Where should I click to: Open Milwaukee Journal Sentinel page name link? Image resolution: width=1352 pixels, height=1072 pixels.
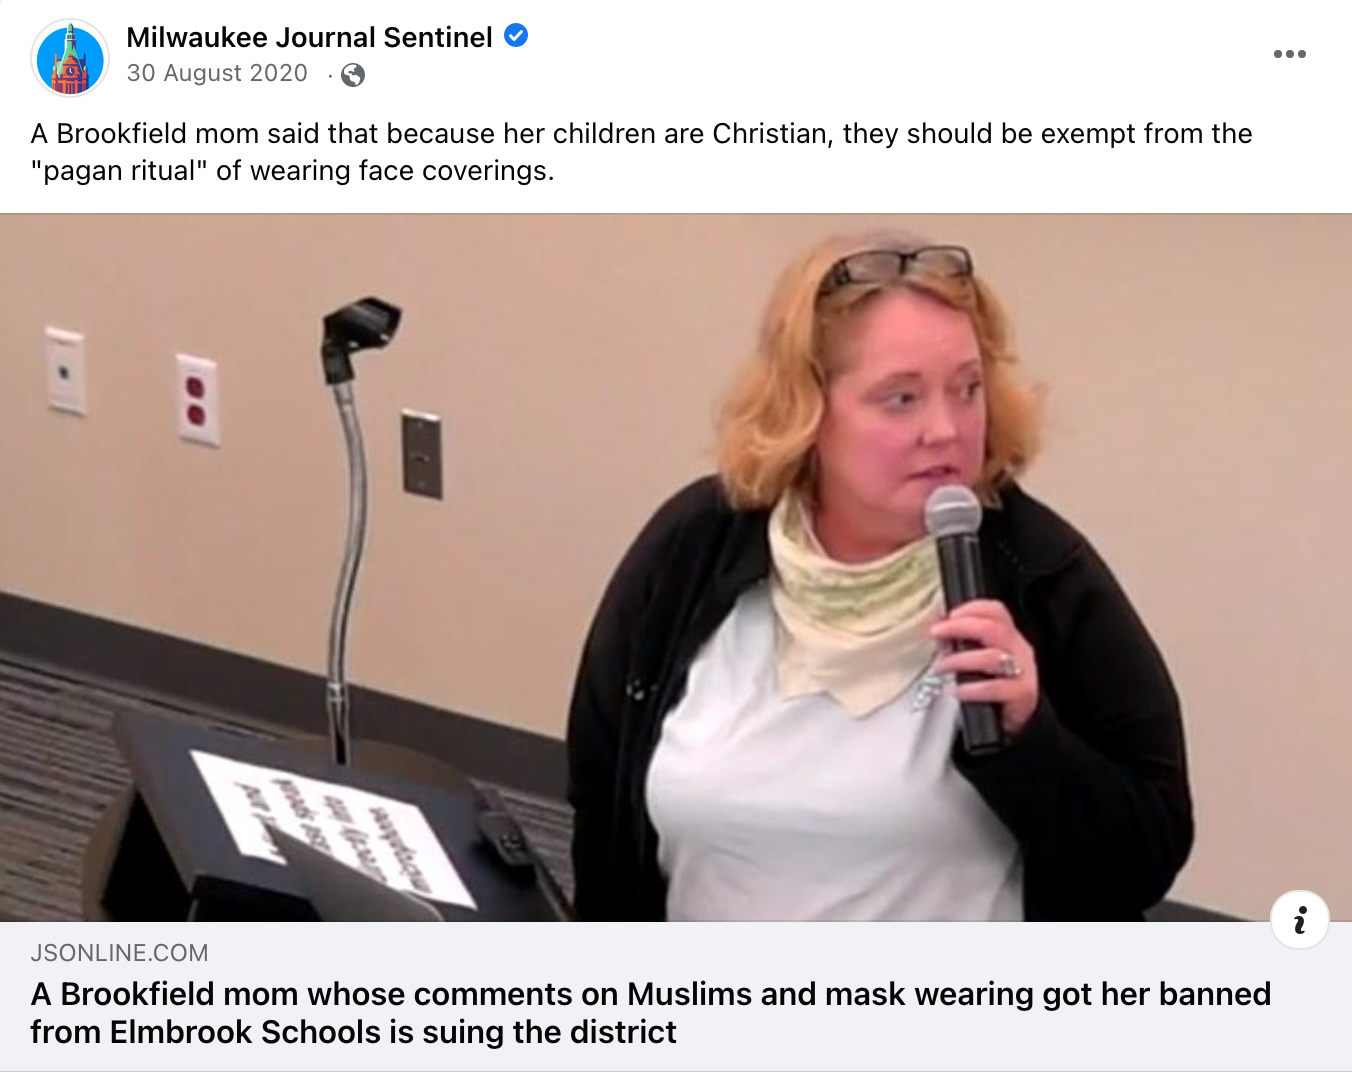point(309,37)
